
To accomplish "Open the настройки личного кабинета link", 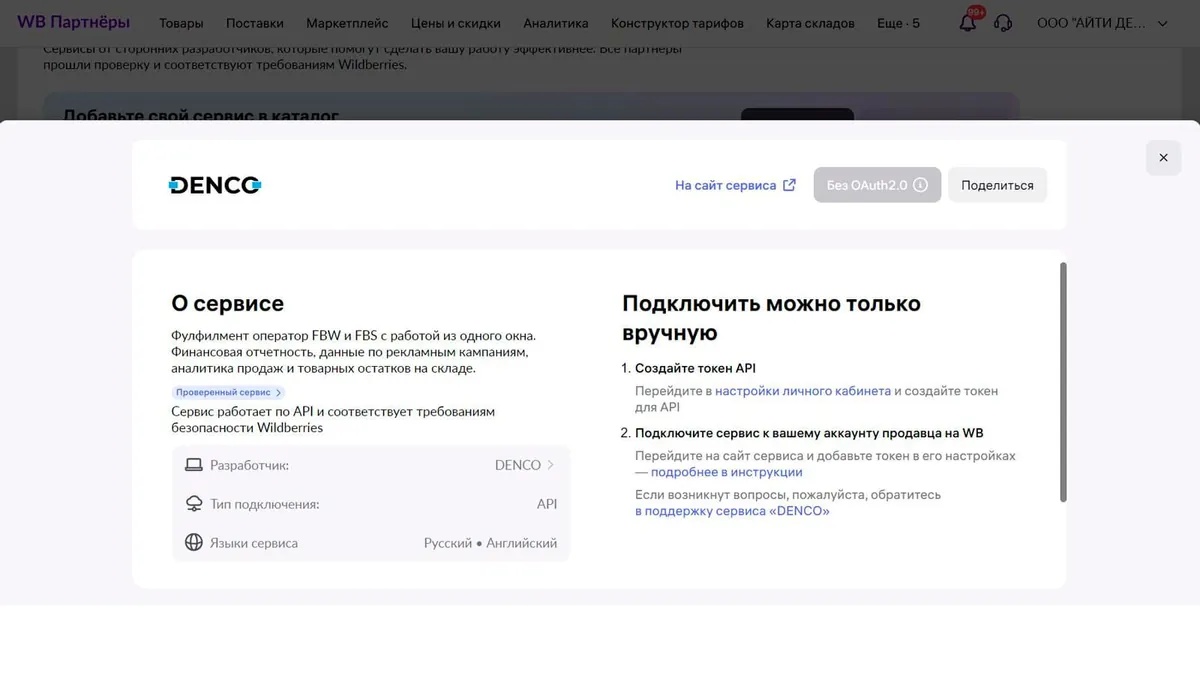I will 803,391.
